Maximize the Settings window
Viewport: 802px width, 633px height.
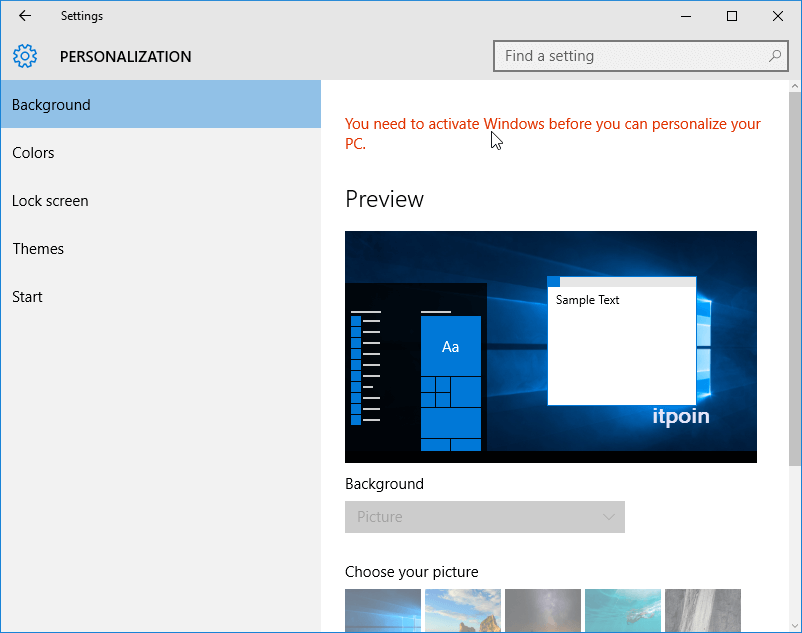(x=732, y=16)
